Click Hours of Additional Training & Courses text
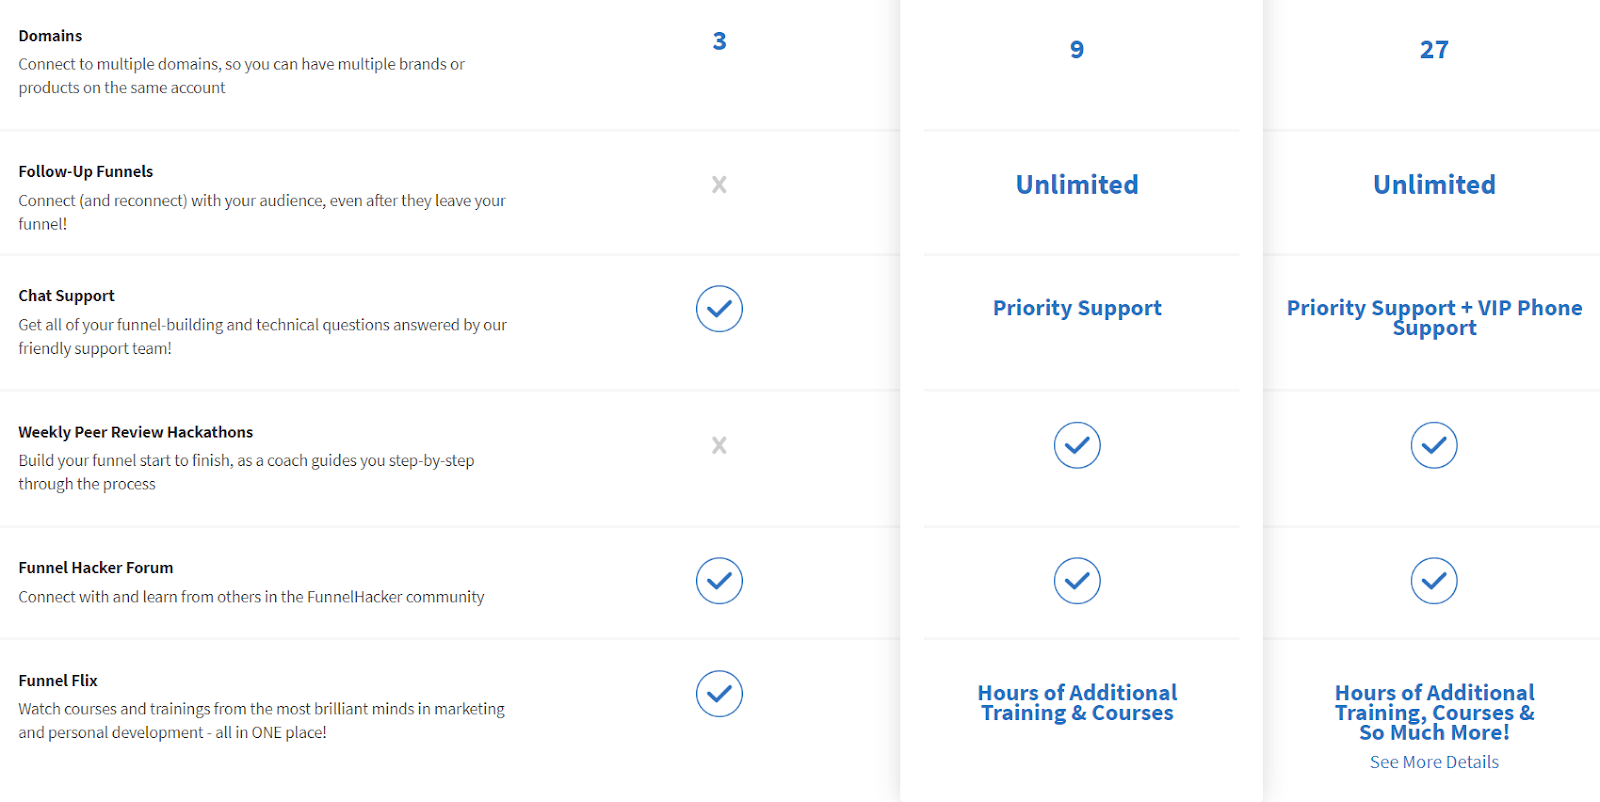This screenshot has width=1600, height=802. coord(1077,703)
